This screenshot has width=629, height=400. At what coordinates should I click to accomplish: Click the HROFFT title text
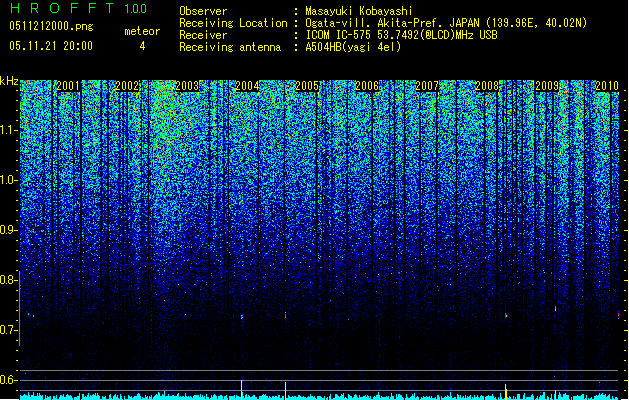(62, 8)
